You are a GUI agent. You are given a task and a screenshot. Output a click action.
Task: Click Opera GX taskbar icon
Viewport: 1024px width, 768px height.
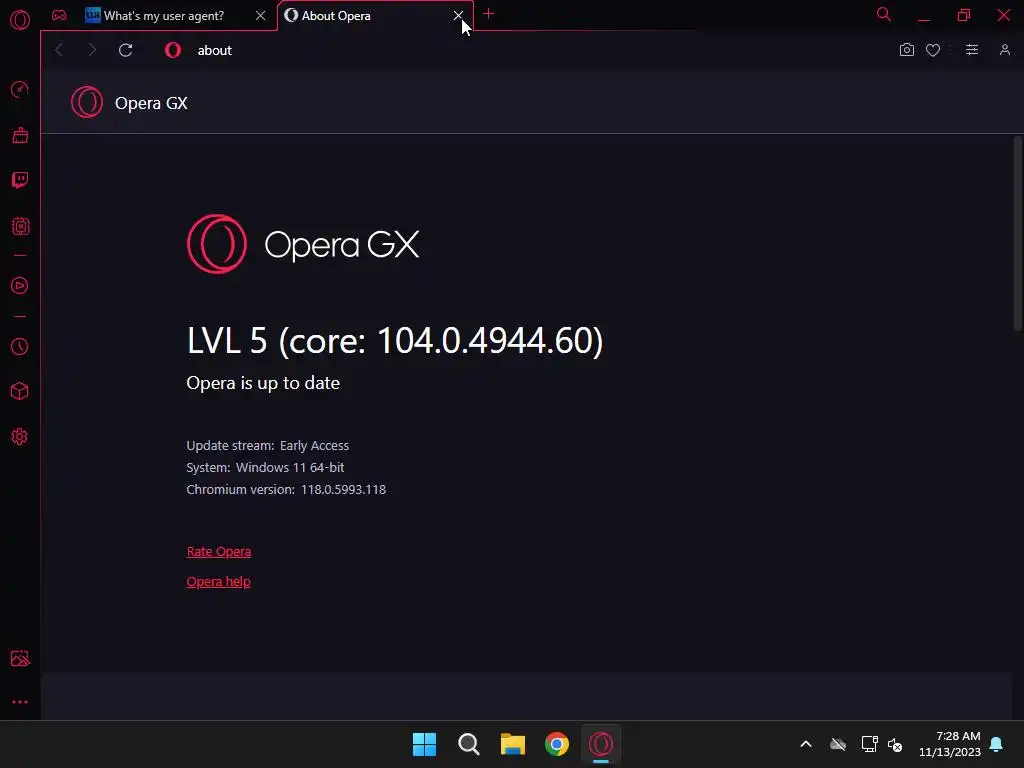point(601,744)
